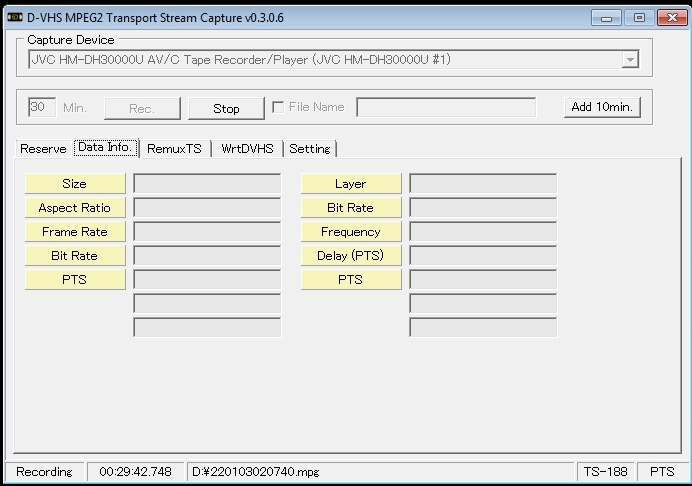Image resolution: width=692 pixels, height=486 pixels.
Task: Click file path D:¥220103020740.mpg
Action: (256, 472)
